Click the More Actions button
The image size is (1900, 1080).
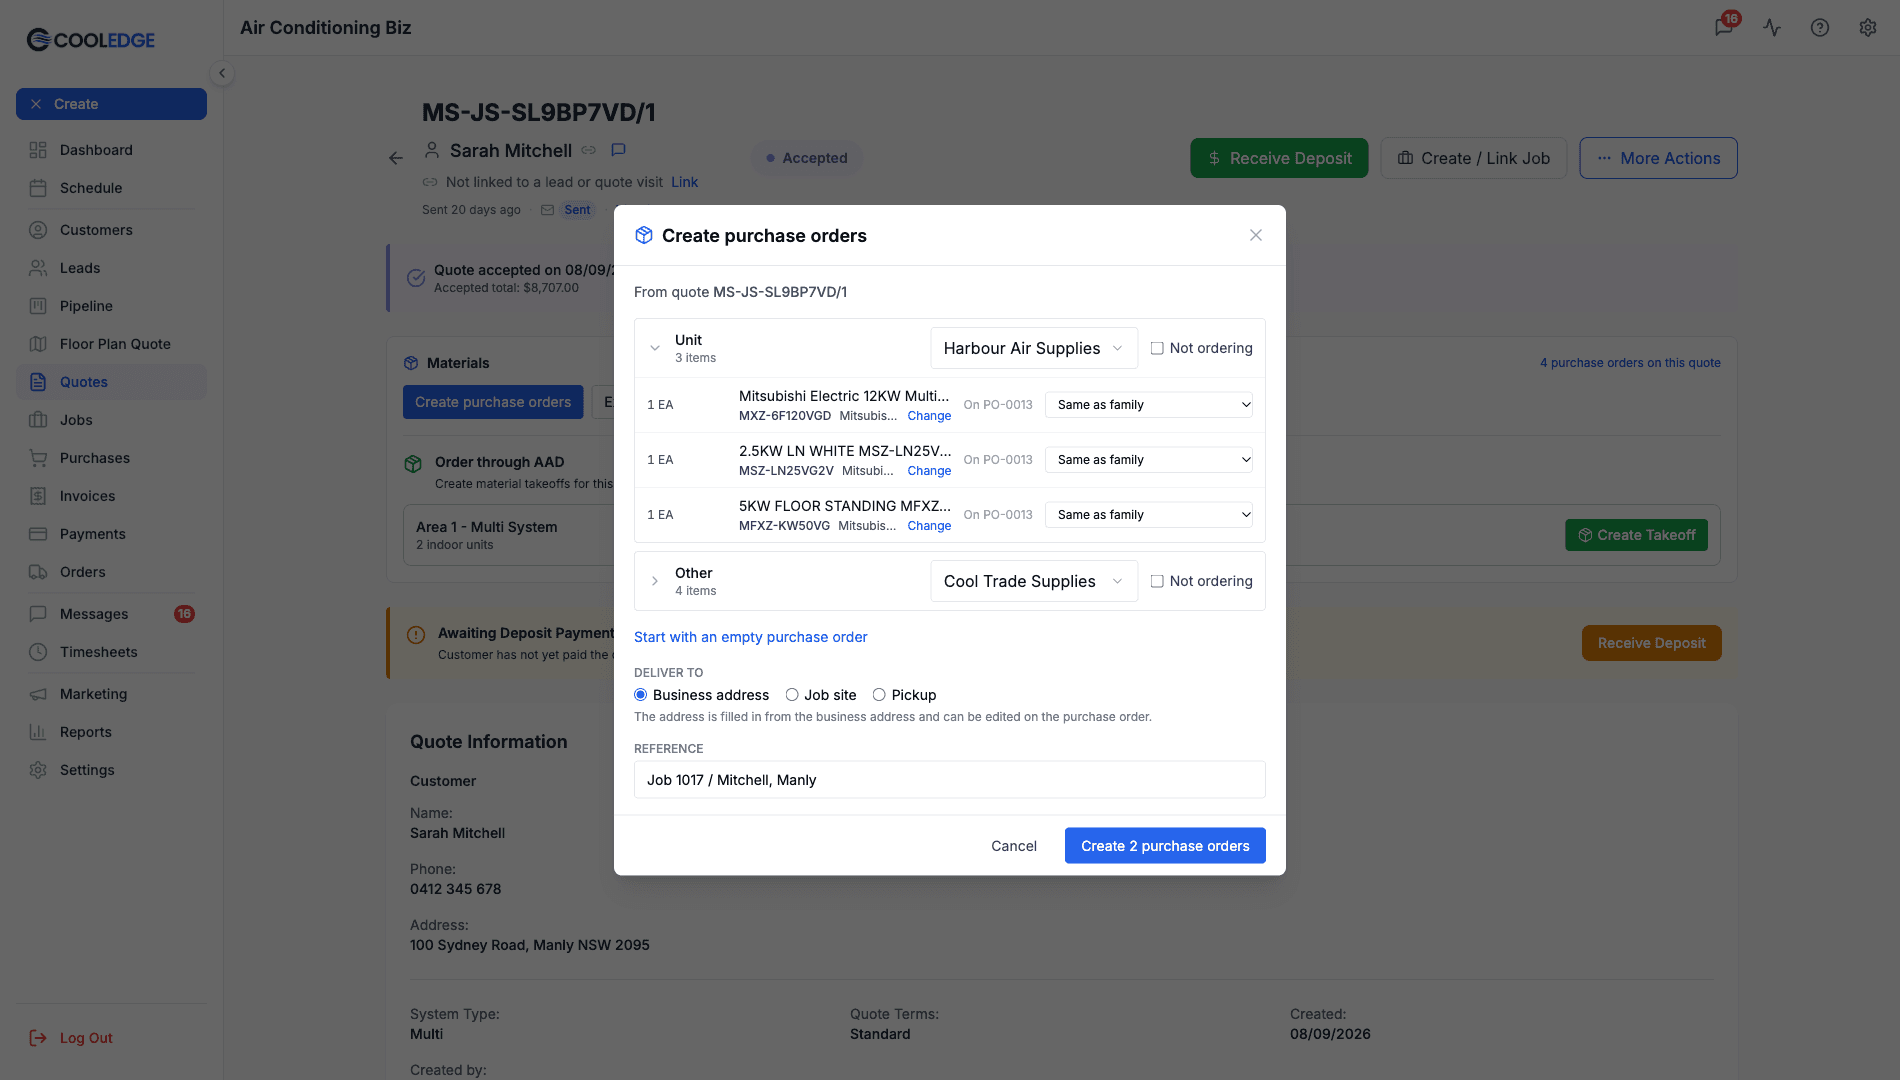pos(1658,158)
